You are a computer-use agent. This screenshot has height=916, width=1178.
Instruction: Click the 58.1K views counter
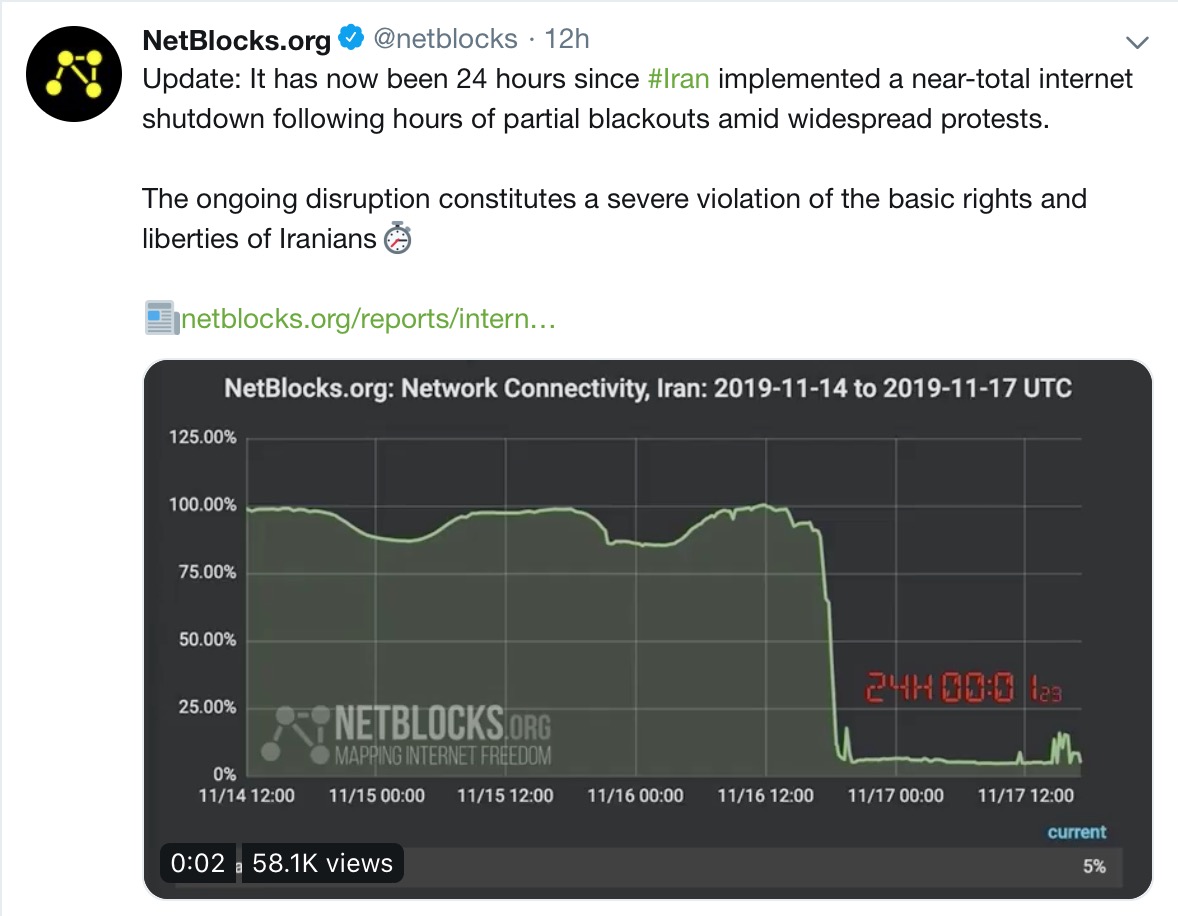322,863
